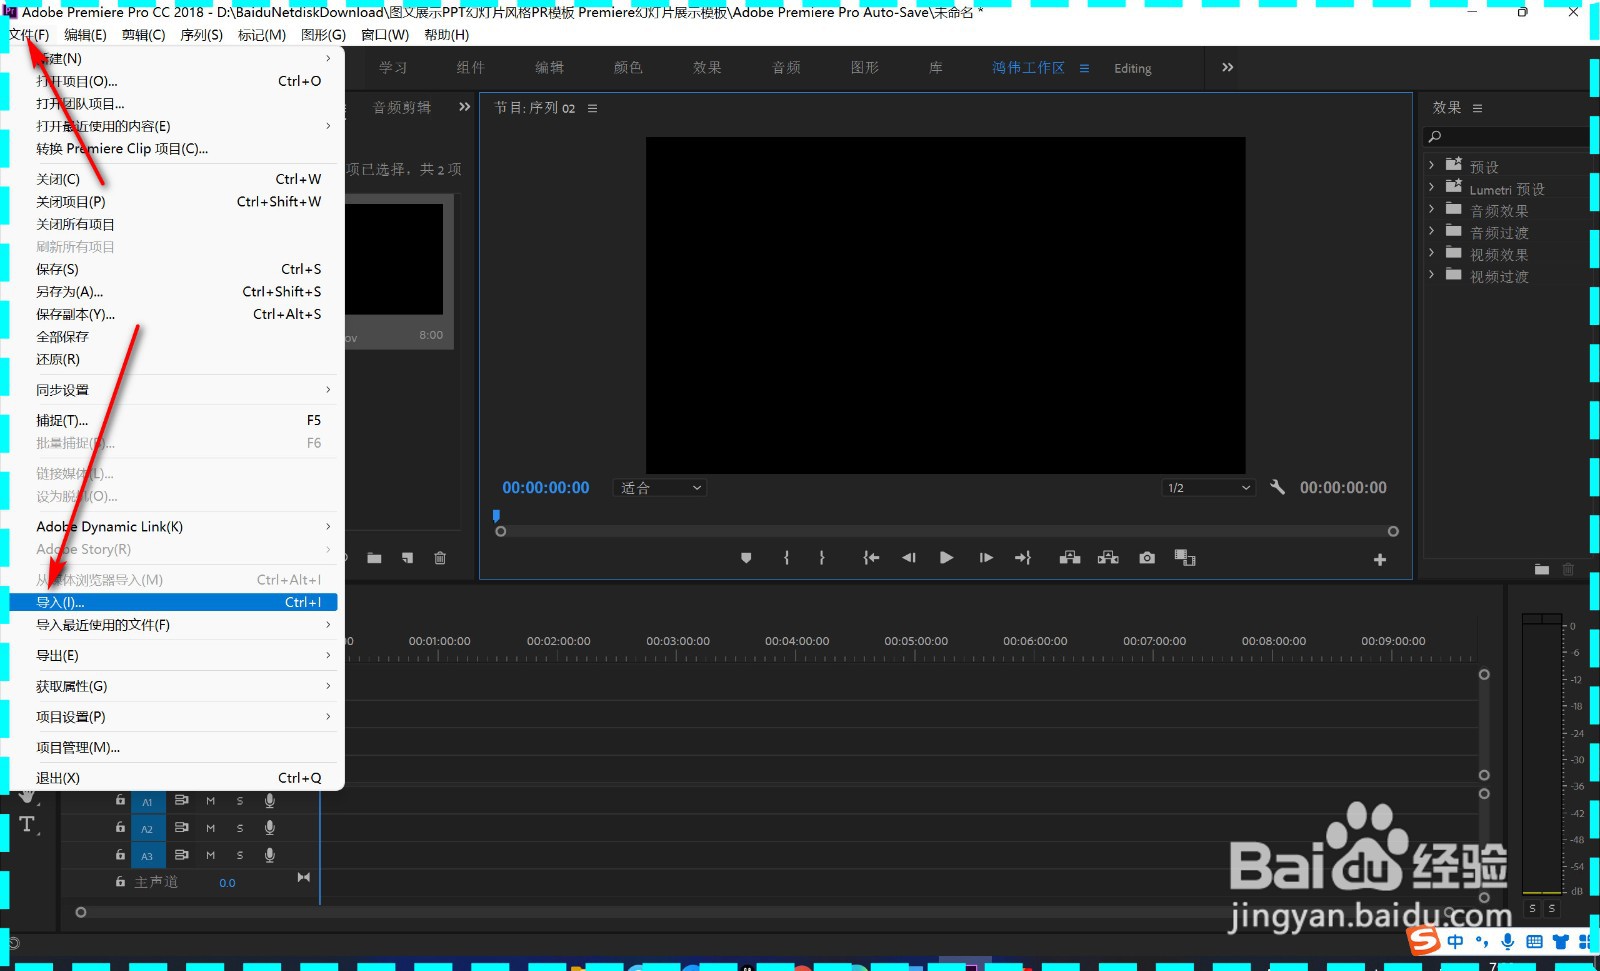Click the Go to Out point icon
Screen dimensions: 1600x971
1023,558
